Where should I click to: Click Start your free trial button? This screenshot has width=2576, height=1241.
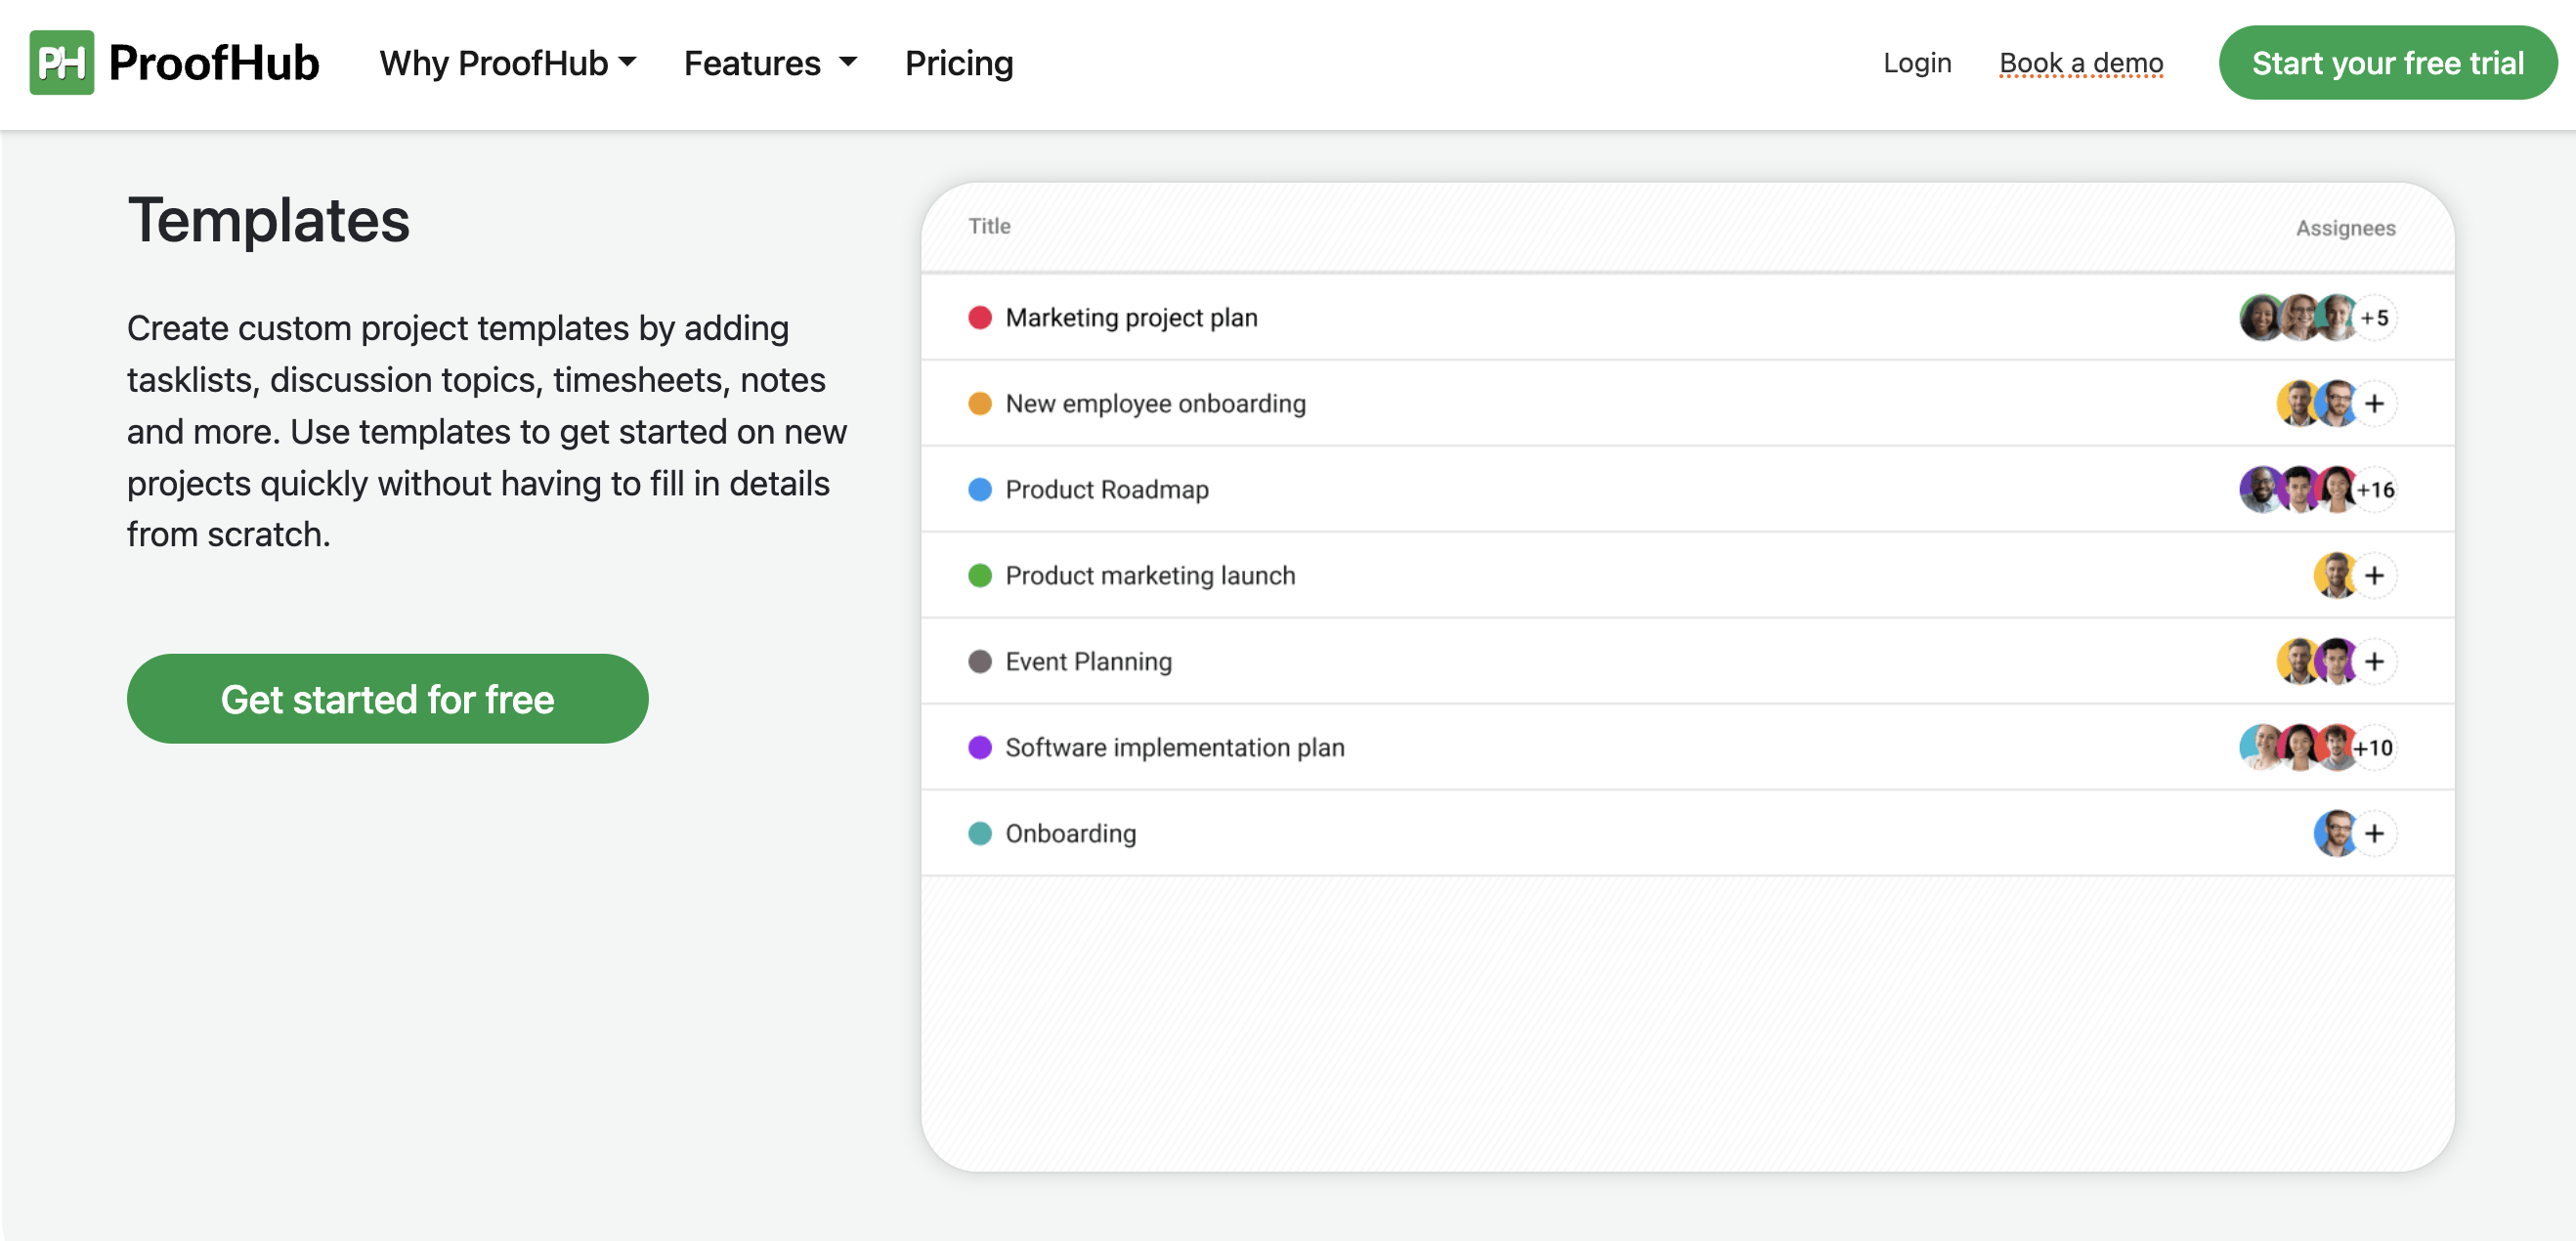(2388, 63)
